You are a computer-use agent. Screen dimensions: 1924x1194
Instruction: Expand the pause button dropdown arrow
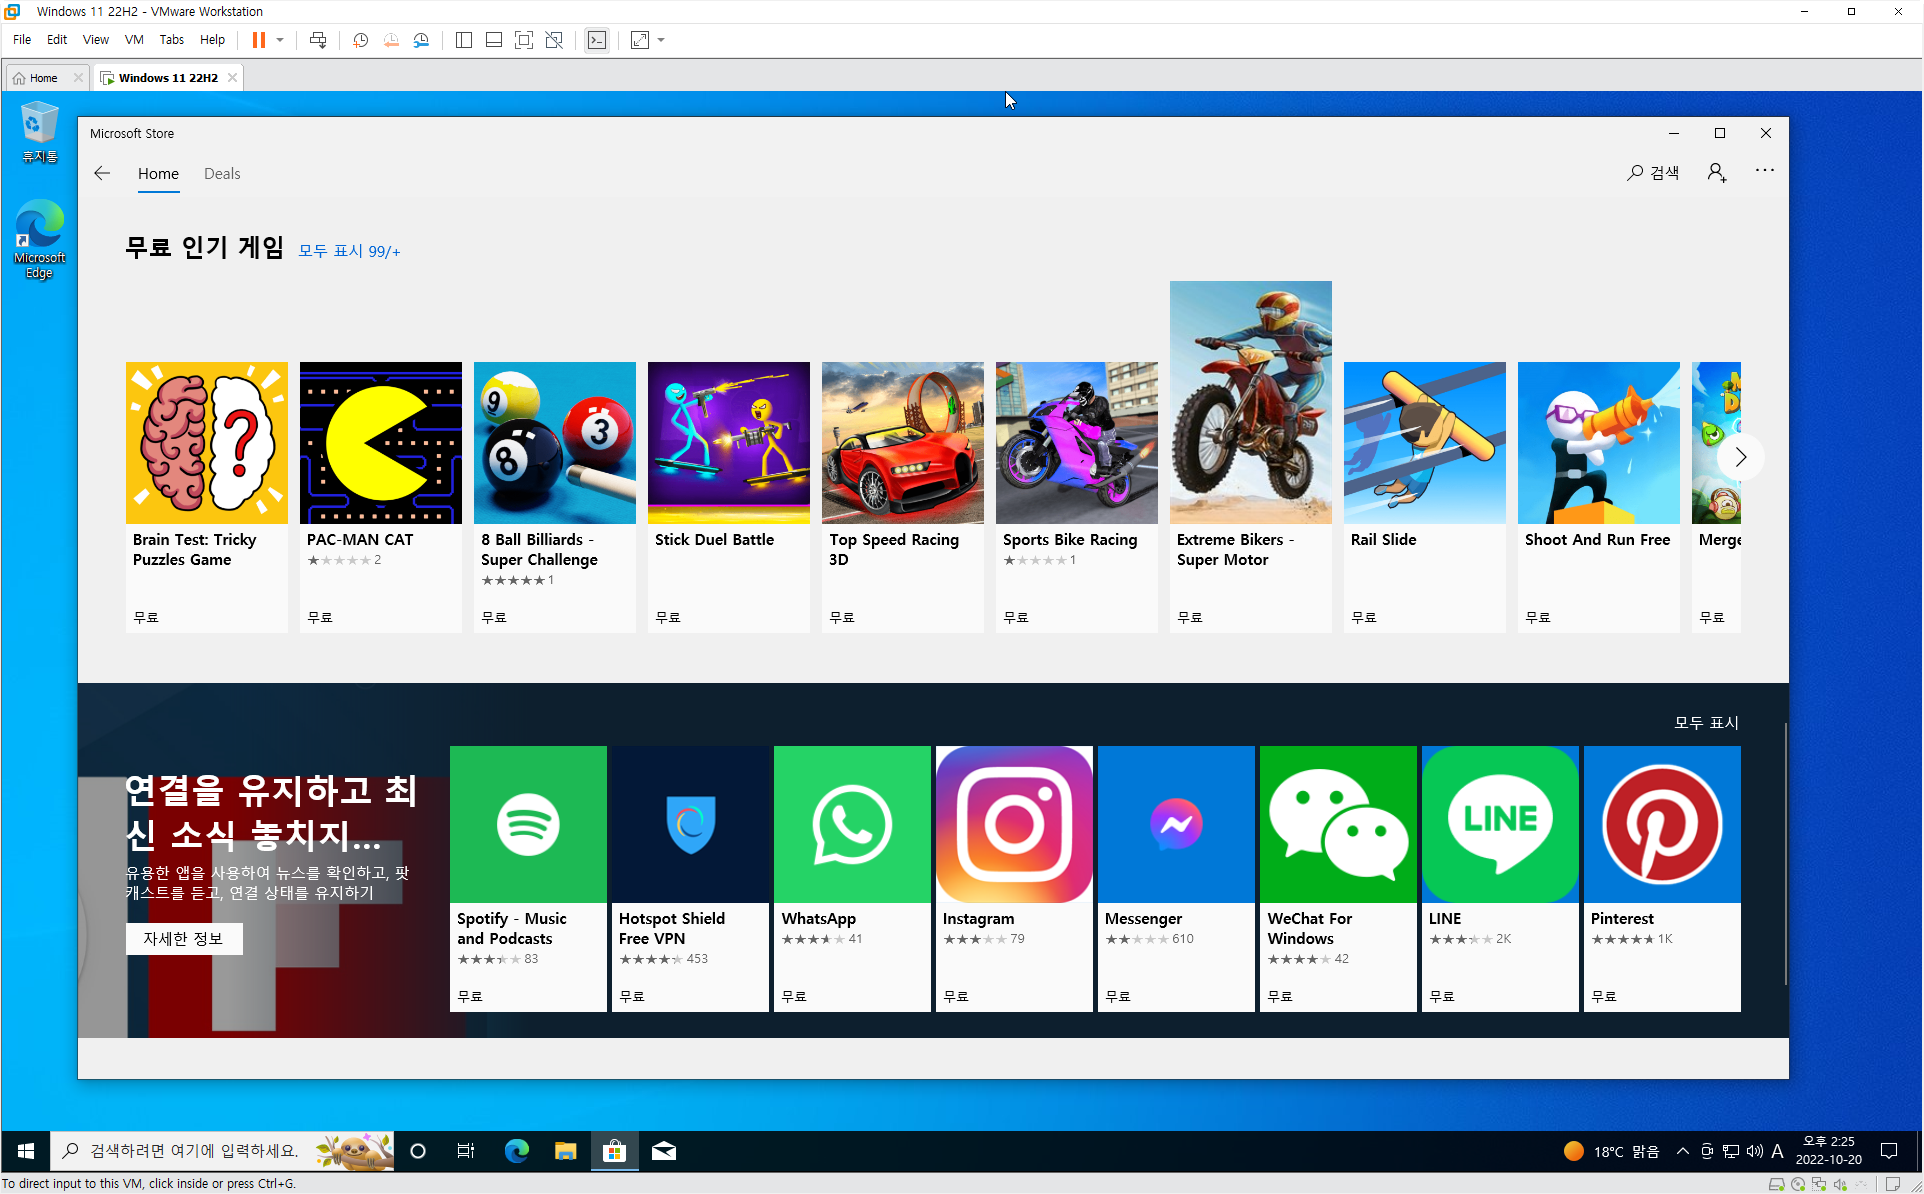click(x=280, y=40)
